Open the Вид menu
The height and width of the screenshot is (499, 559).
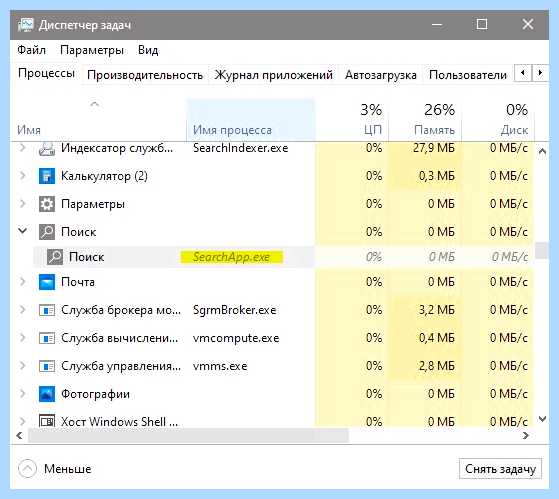pyautogui.click(x=148, y=50)
